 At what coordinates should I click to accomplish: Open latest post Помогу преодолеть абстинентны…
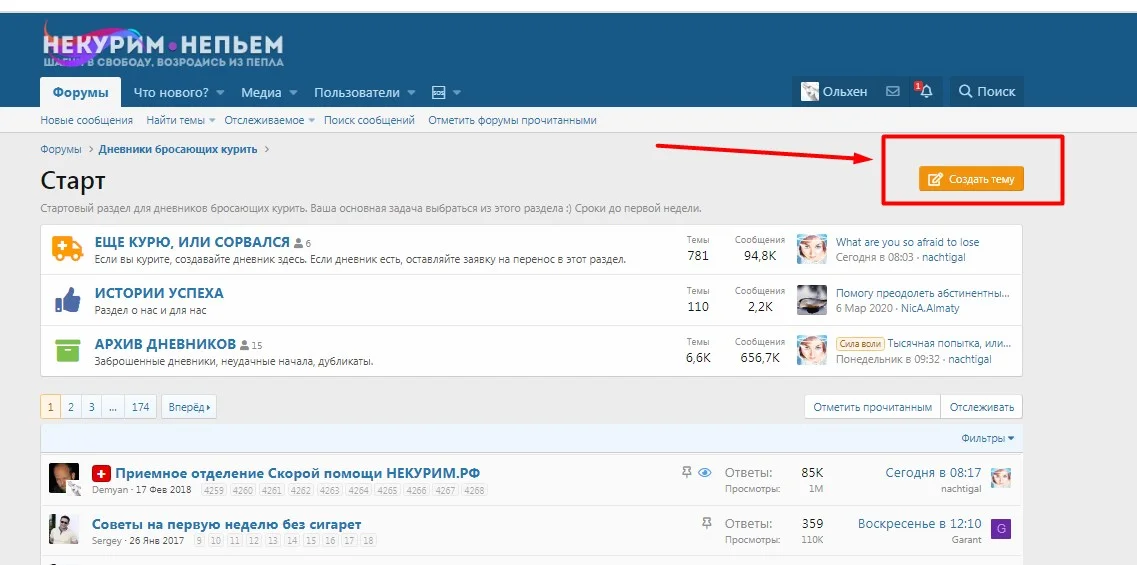[922, 293]
